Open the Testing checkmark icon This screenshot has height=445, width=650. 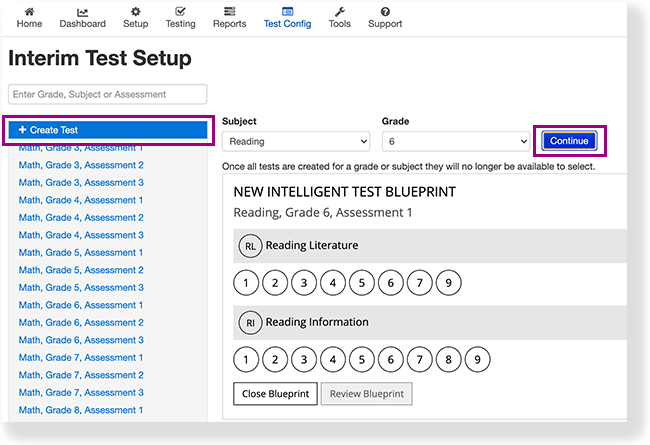pyautogui.click(x=180, y=12)
